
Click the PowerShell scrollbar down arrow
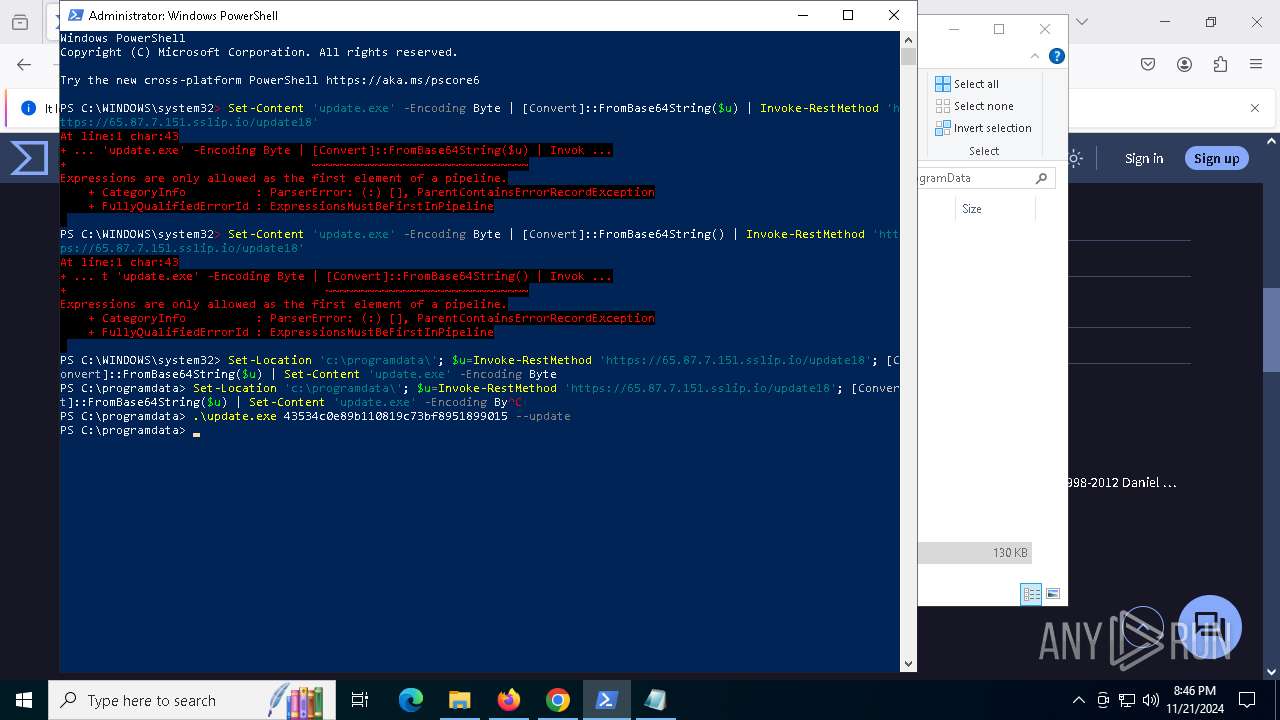tap(908, 663)
